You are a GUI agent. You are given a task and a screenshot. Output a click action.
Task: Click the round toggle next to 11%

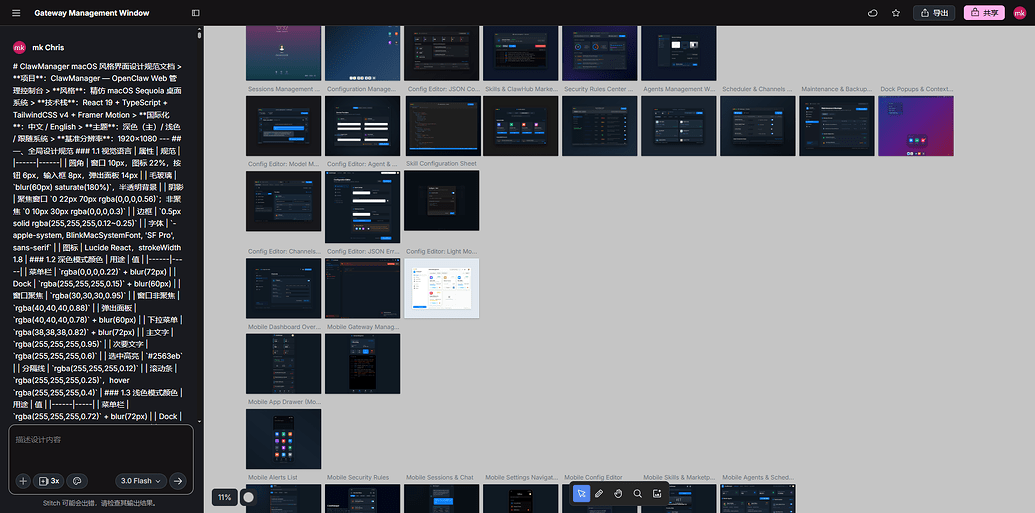click(249, 497)
